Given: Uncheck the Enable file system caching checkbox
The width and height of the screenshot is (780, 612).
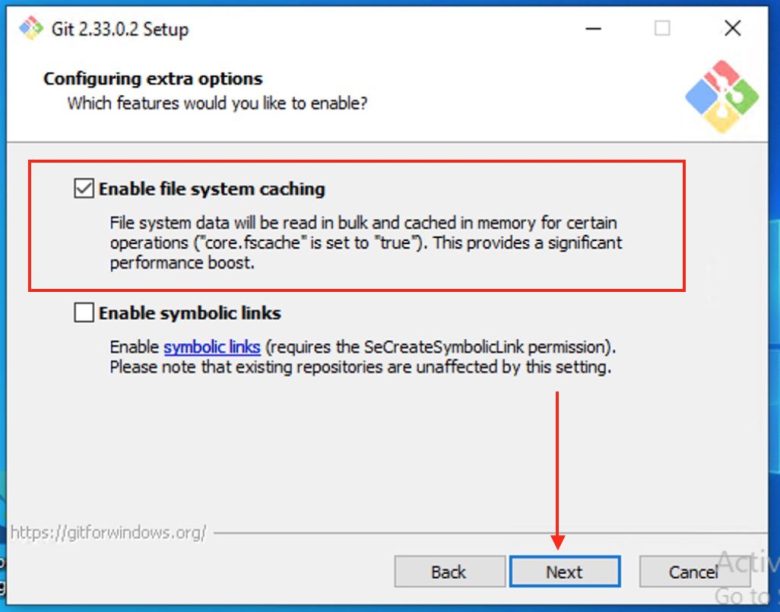Looking at the screenshot, I should point(84,189).
